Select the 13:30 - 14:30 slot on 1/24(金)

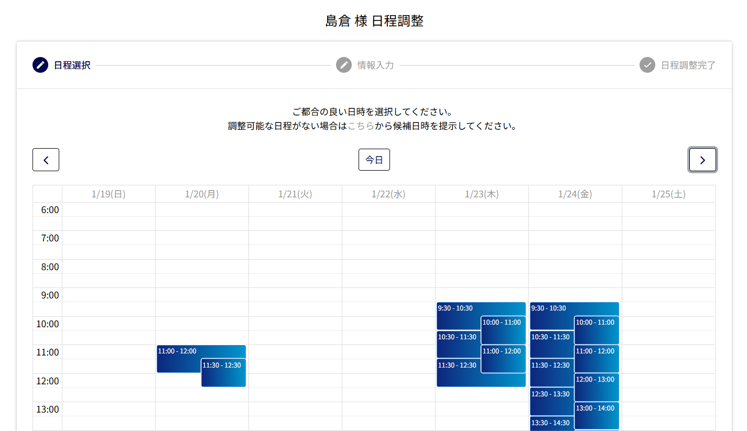pos(552,423)
